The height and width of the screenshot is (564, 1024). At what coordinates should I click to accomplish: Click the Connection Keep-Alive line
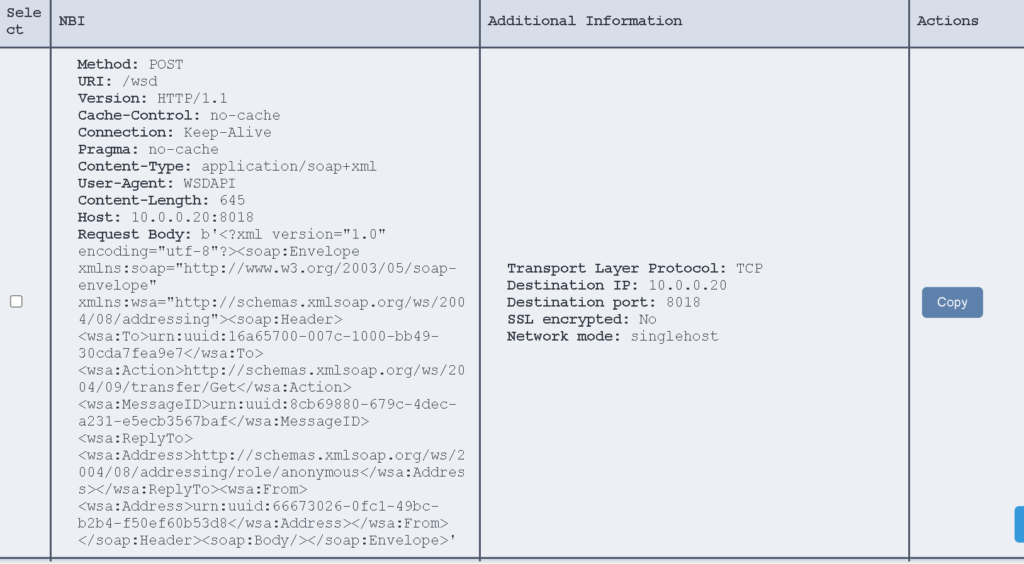click(x=174, y=132)
